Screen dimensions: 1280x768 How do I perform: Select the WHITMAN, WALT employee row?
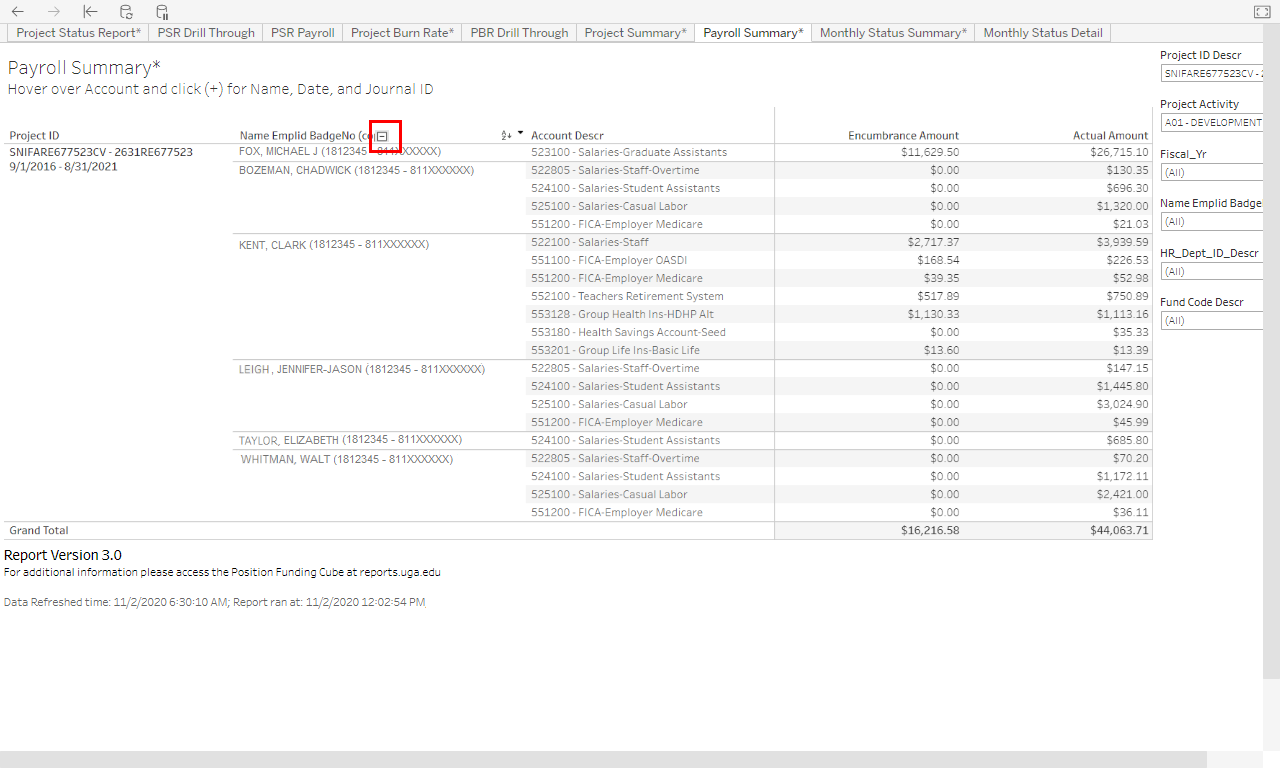pyautogui.click(x=347, y=459)
